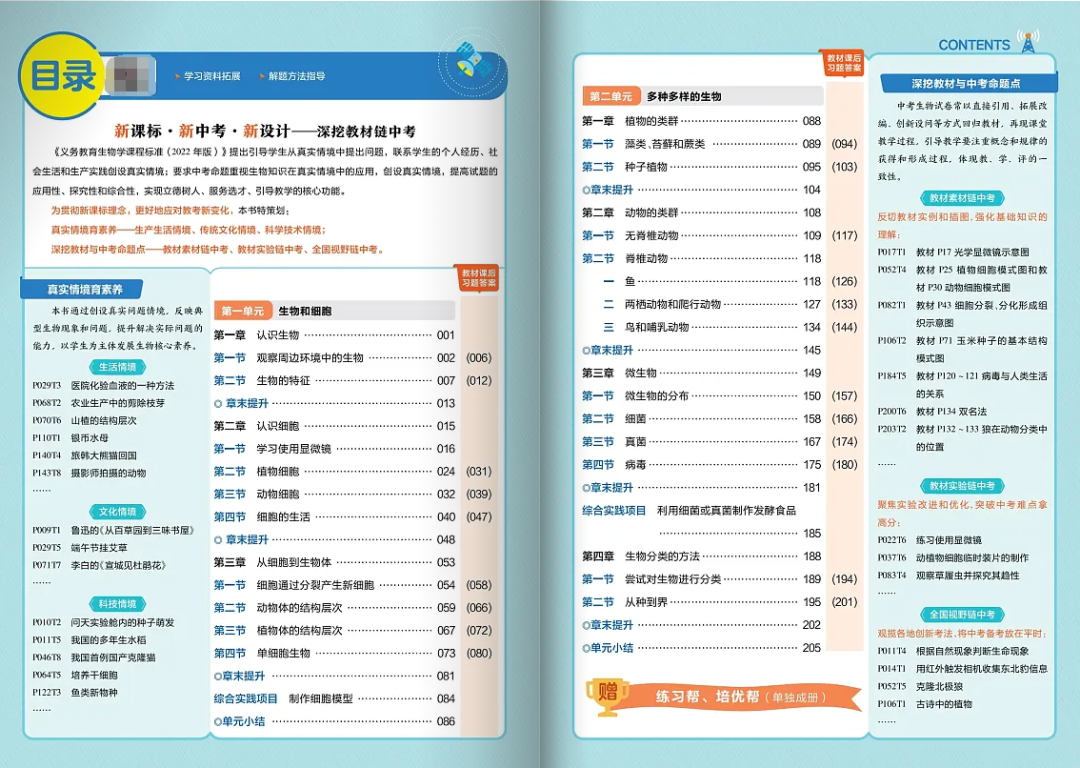Open the 细胞的生活 section entry
This screenshot has height=768, width=1080.
tap(334, 517)
